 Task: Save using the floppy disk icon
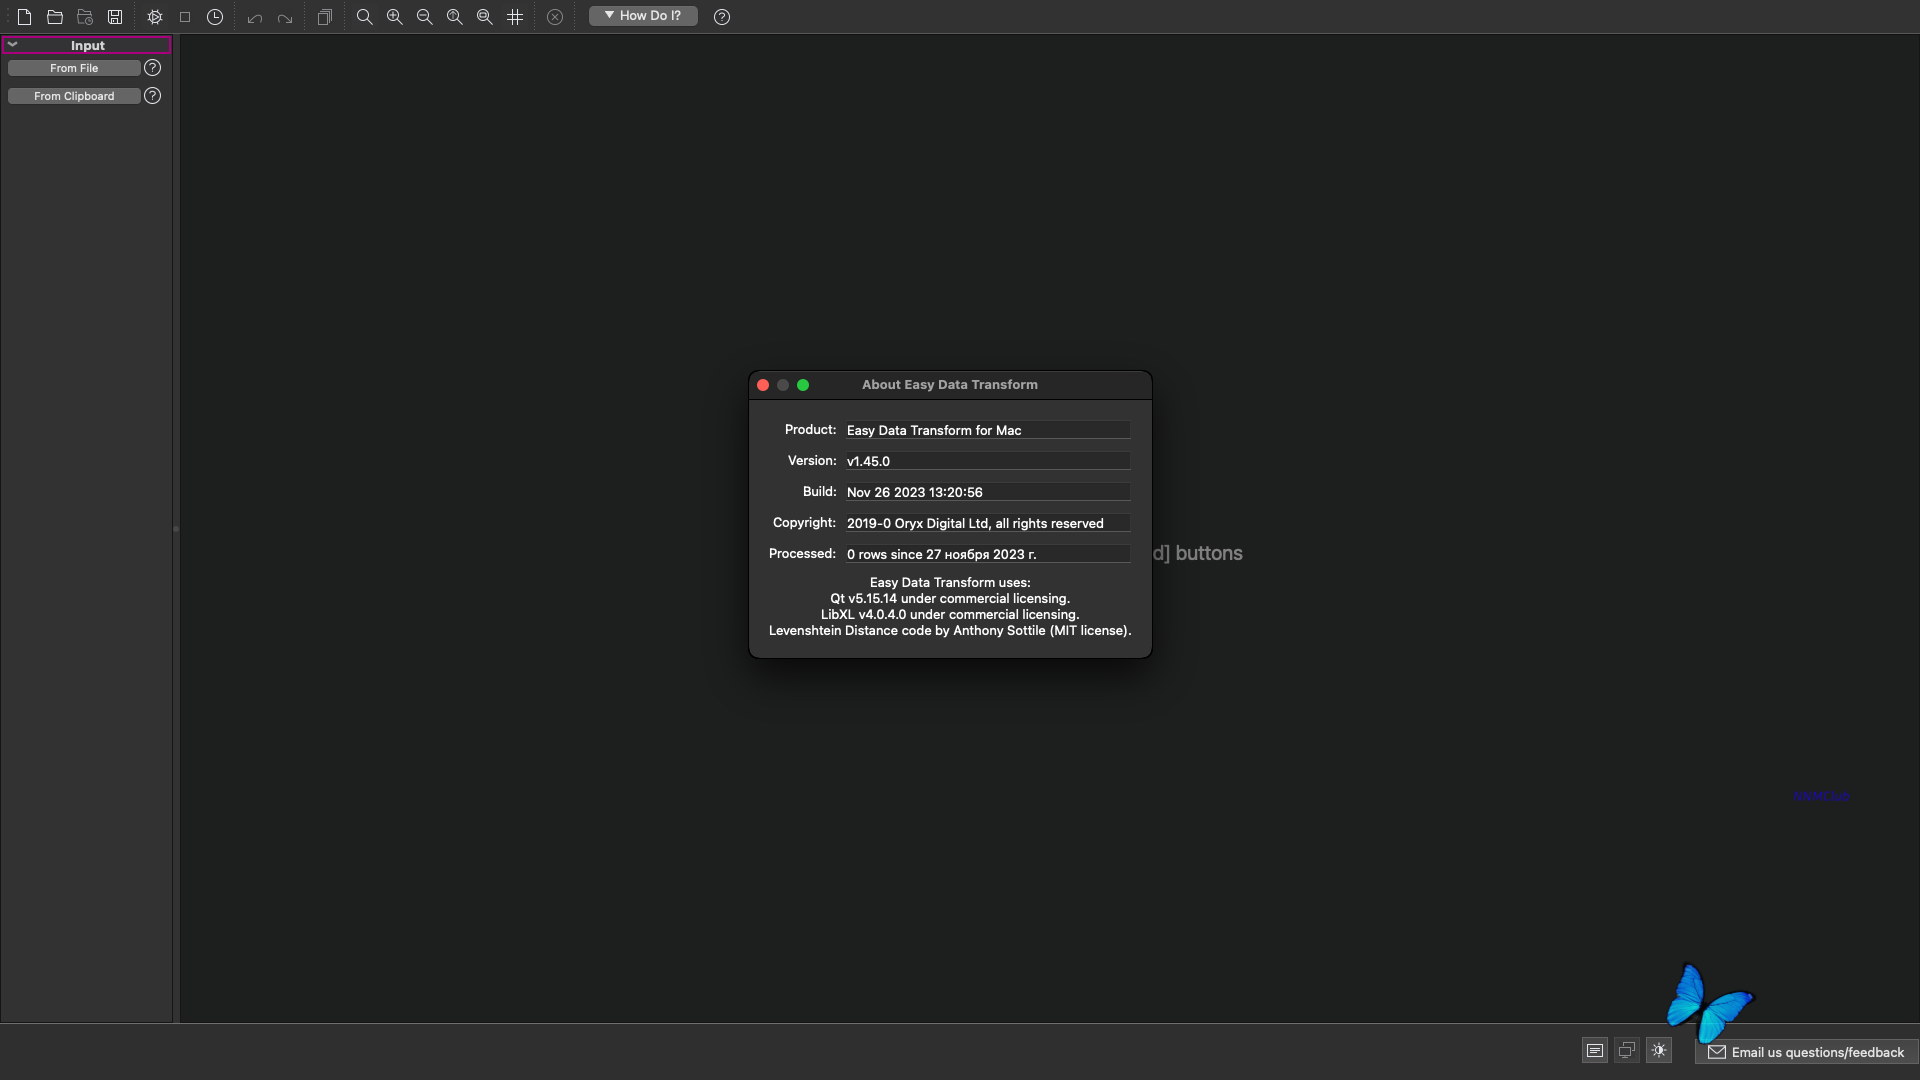pos(115,17)
